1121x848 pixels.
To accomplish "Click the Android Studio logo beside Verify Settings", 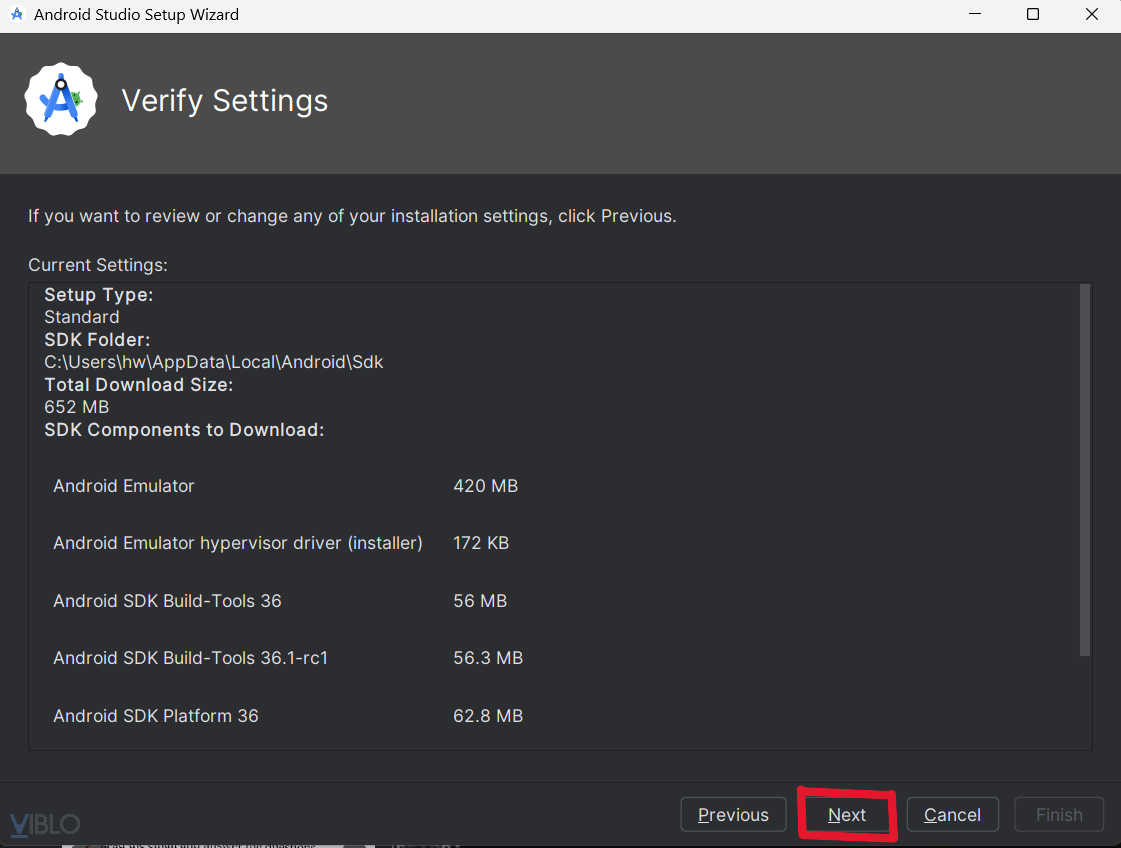I will click(x=61, y=99).
